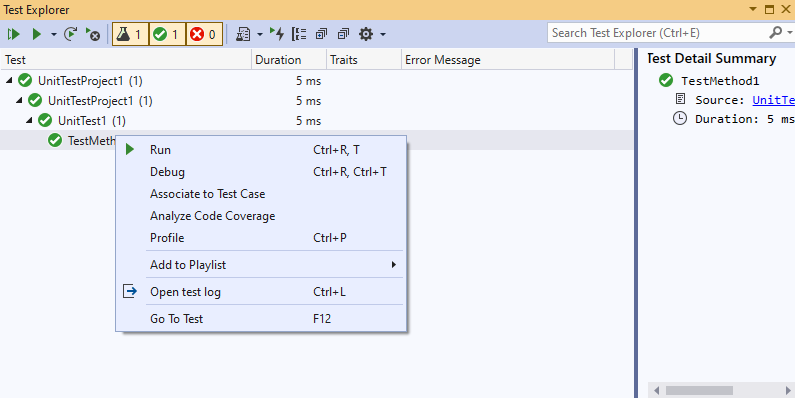Click the TestMethod1 passed icon in summary

pyautogui.click(x=666, y=80)
